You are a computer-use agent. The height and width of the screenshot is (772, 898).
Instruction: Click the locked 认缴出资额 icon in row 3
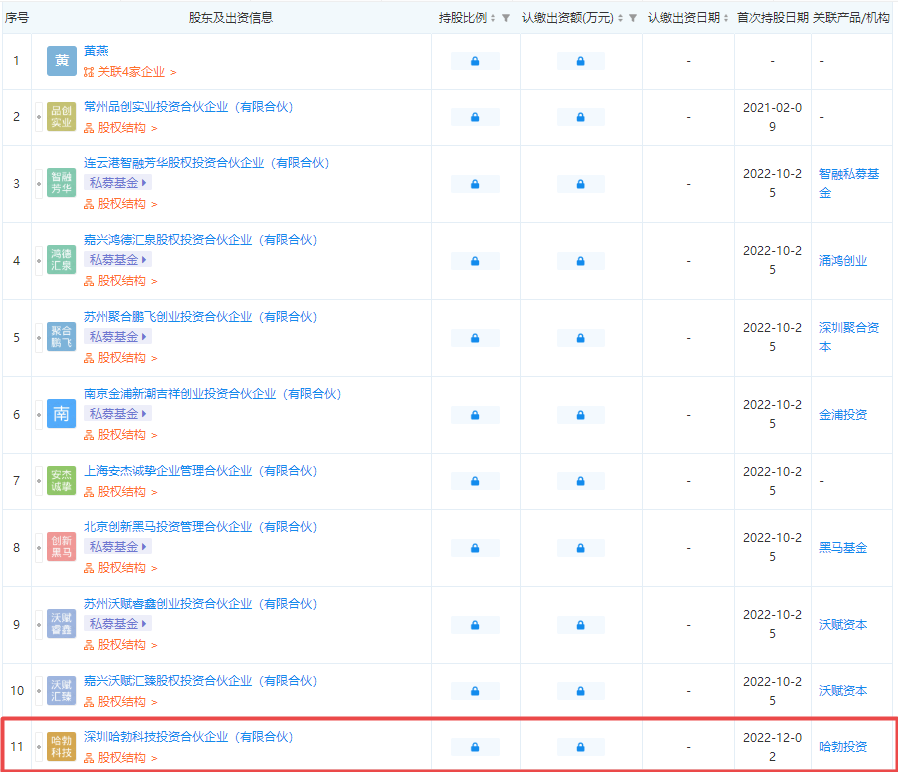(580, 184)
